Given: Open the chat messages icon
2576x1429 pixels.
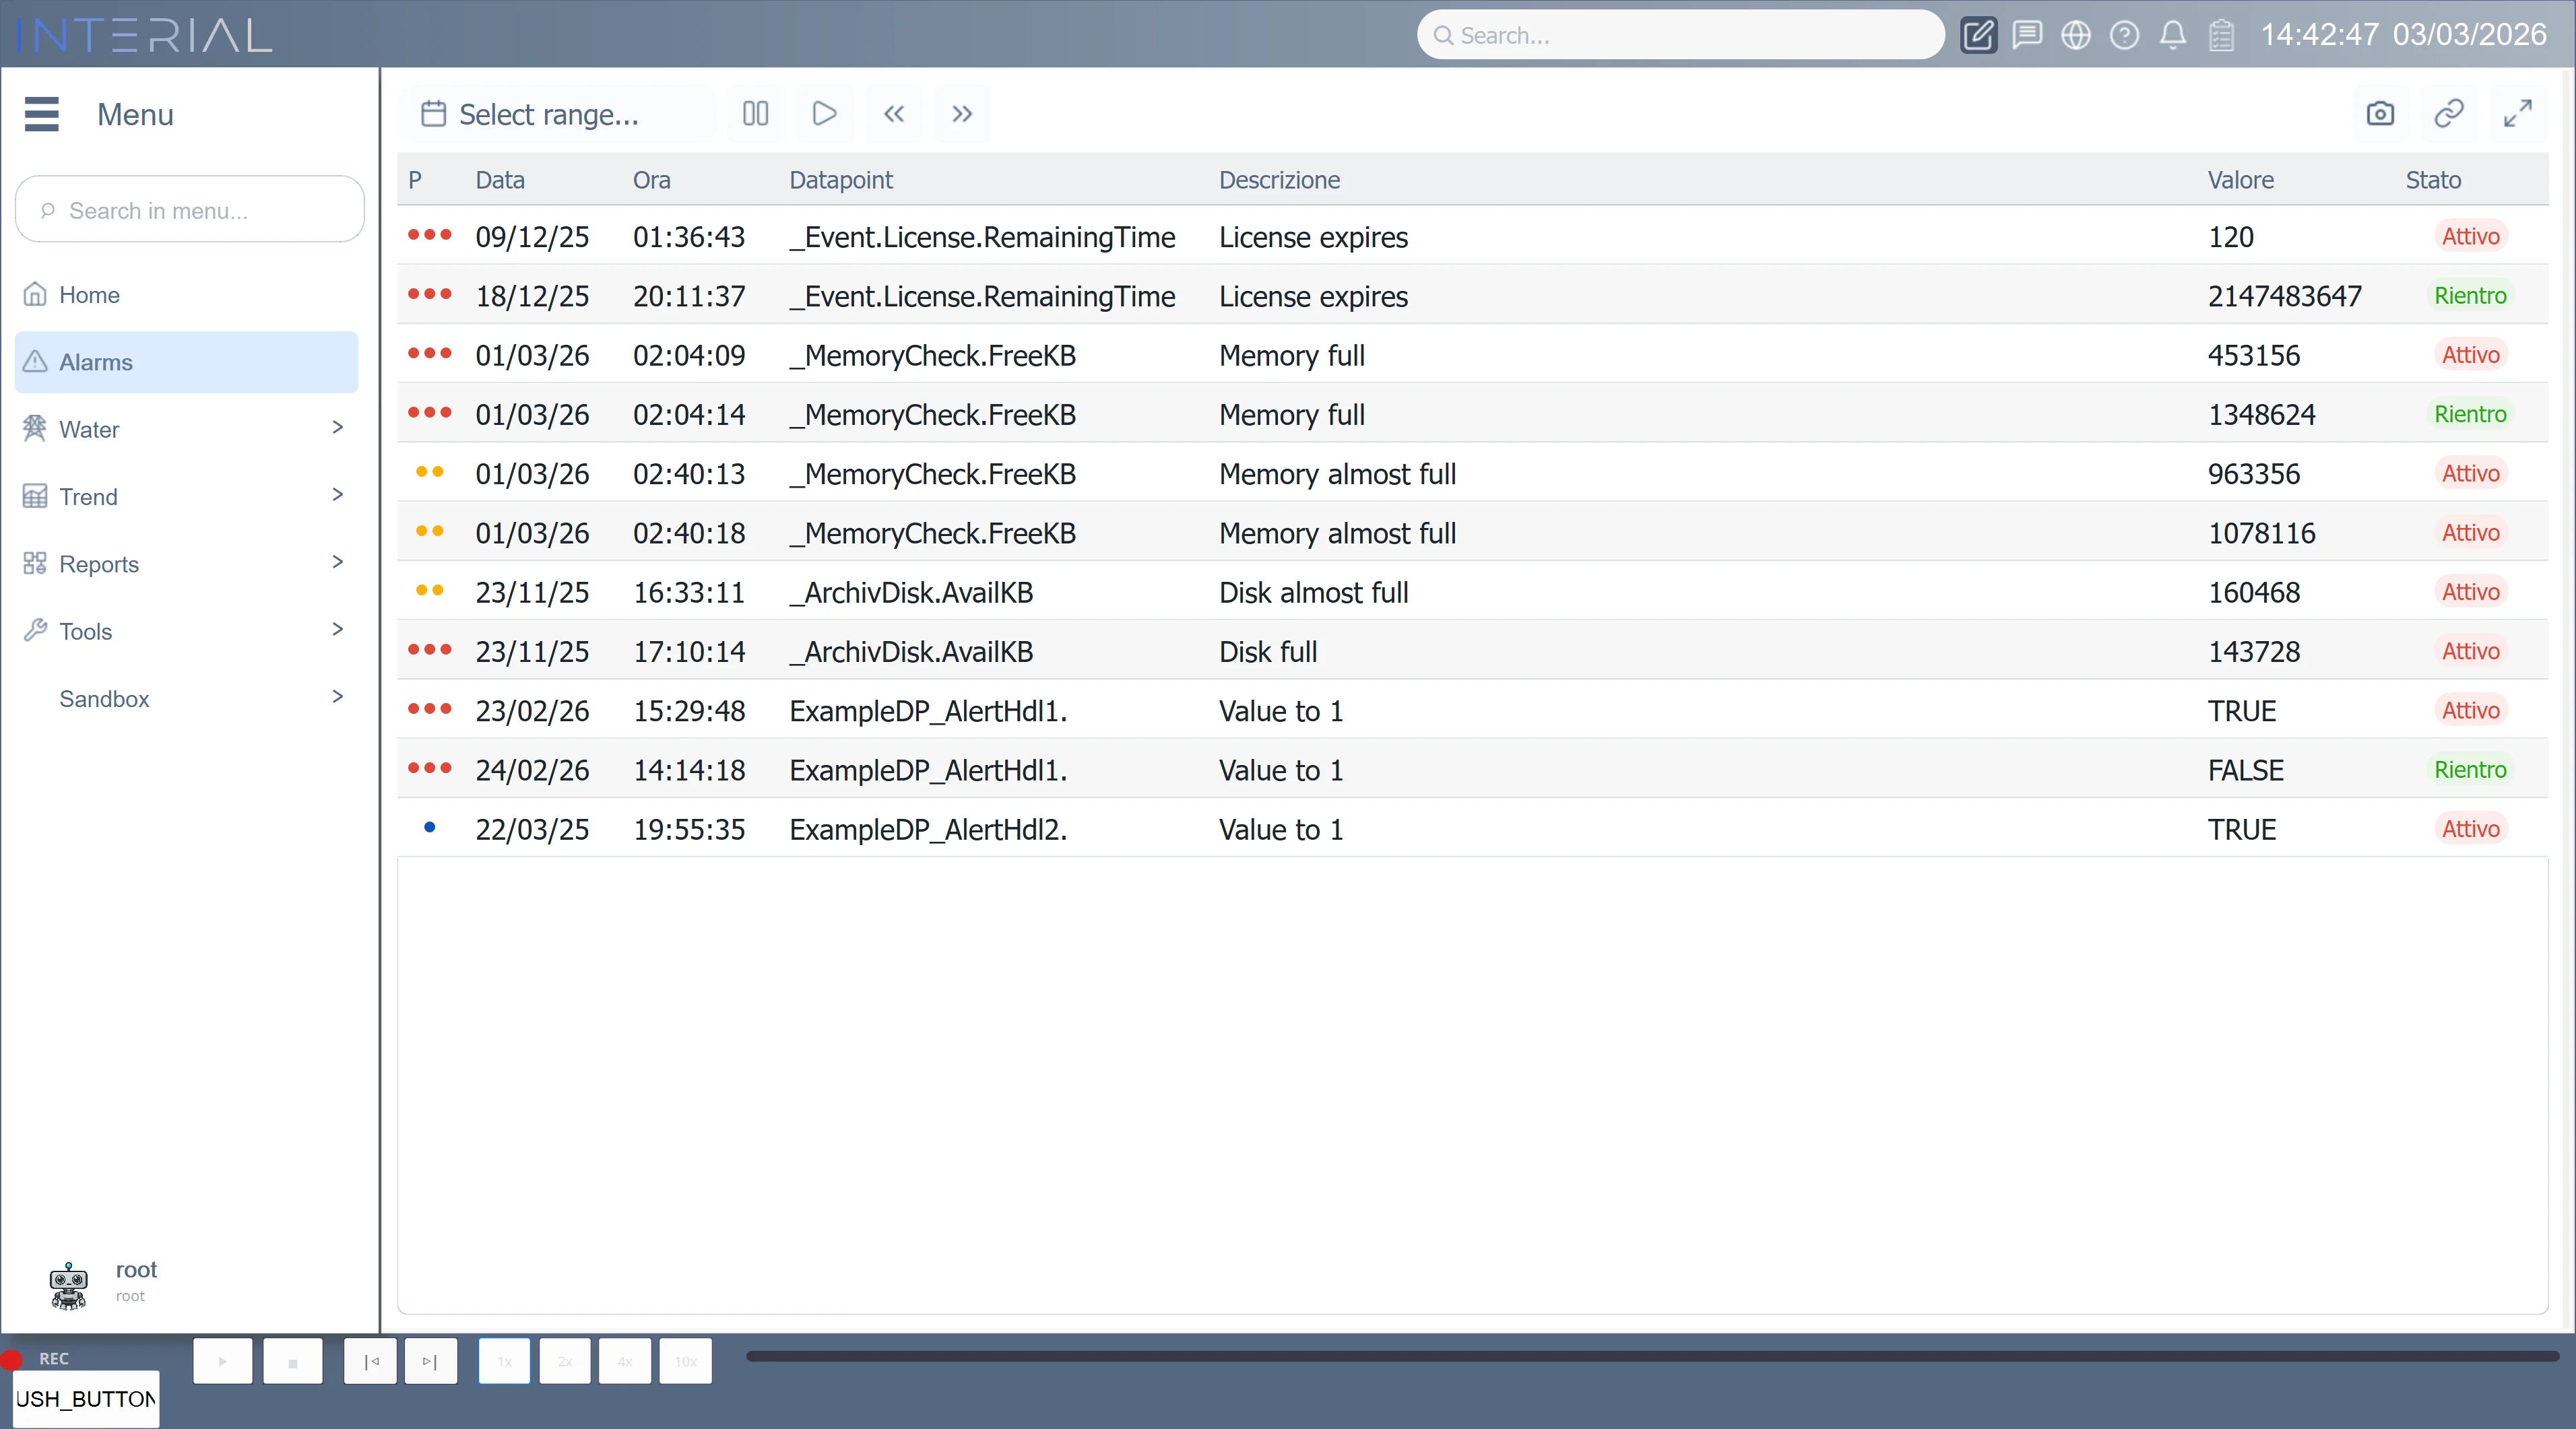Looking at the screenshot, I should click(x=2026, y=35).
